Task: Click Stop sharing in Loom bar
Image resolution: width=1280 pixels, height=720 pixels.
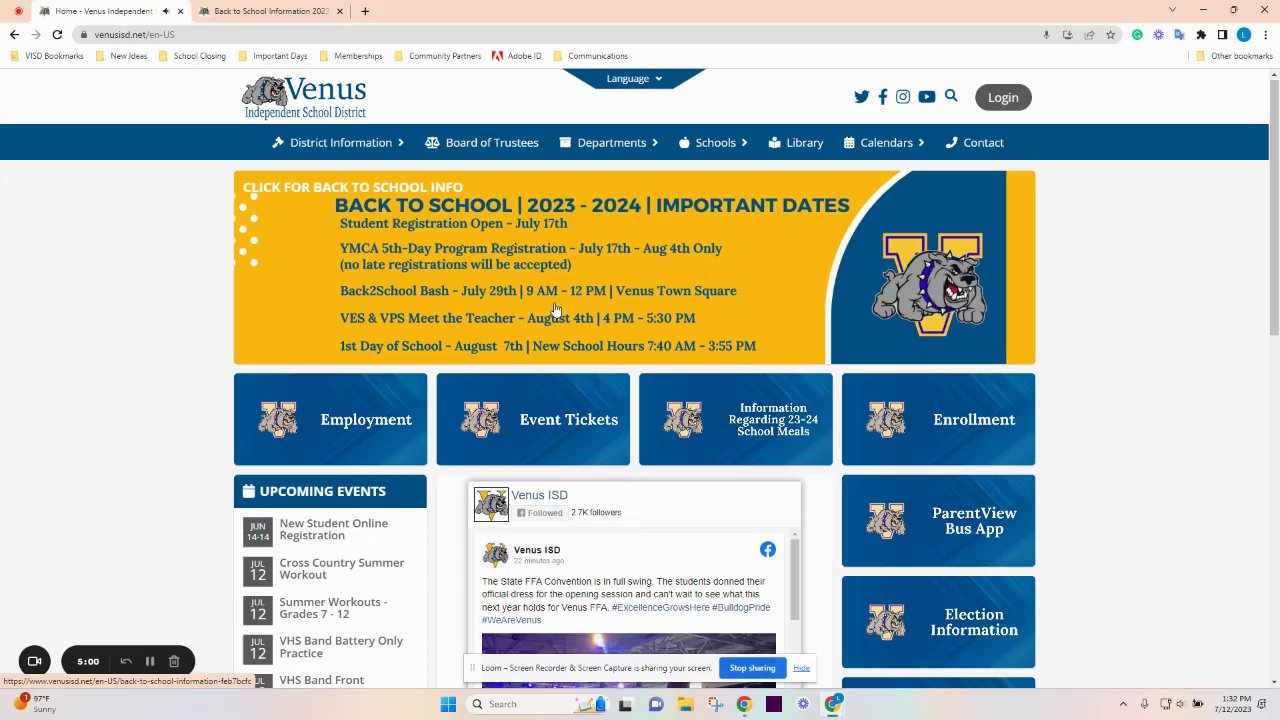Action: coord(752,668)
